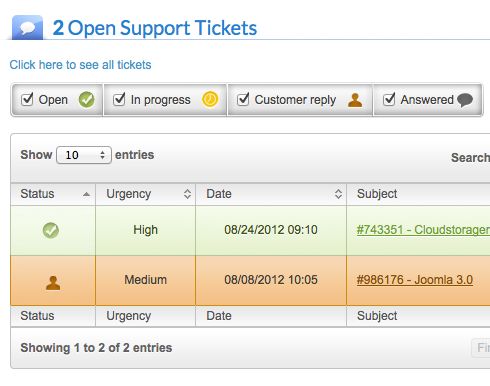Toggle the Open checkbox

pyautogui.click(x=27, y=99)
